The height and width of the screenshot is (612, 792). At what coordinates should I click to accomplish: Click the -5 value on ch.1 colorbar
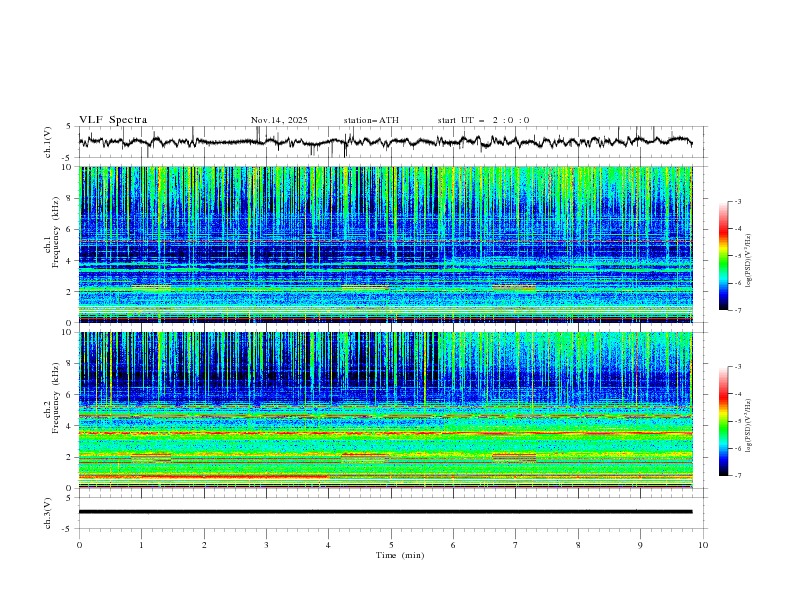738,256
